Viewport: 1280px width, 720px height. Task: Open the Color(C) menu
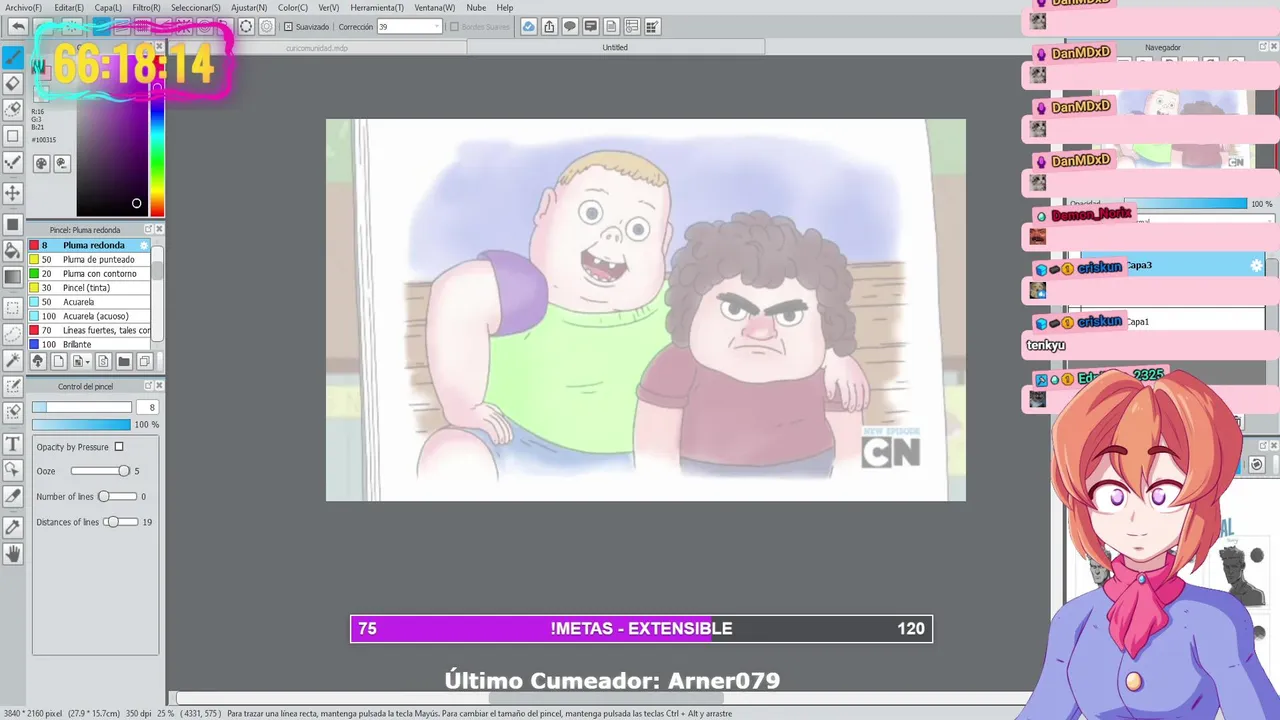coord(293,7)
